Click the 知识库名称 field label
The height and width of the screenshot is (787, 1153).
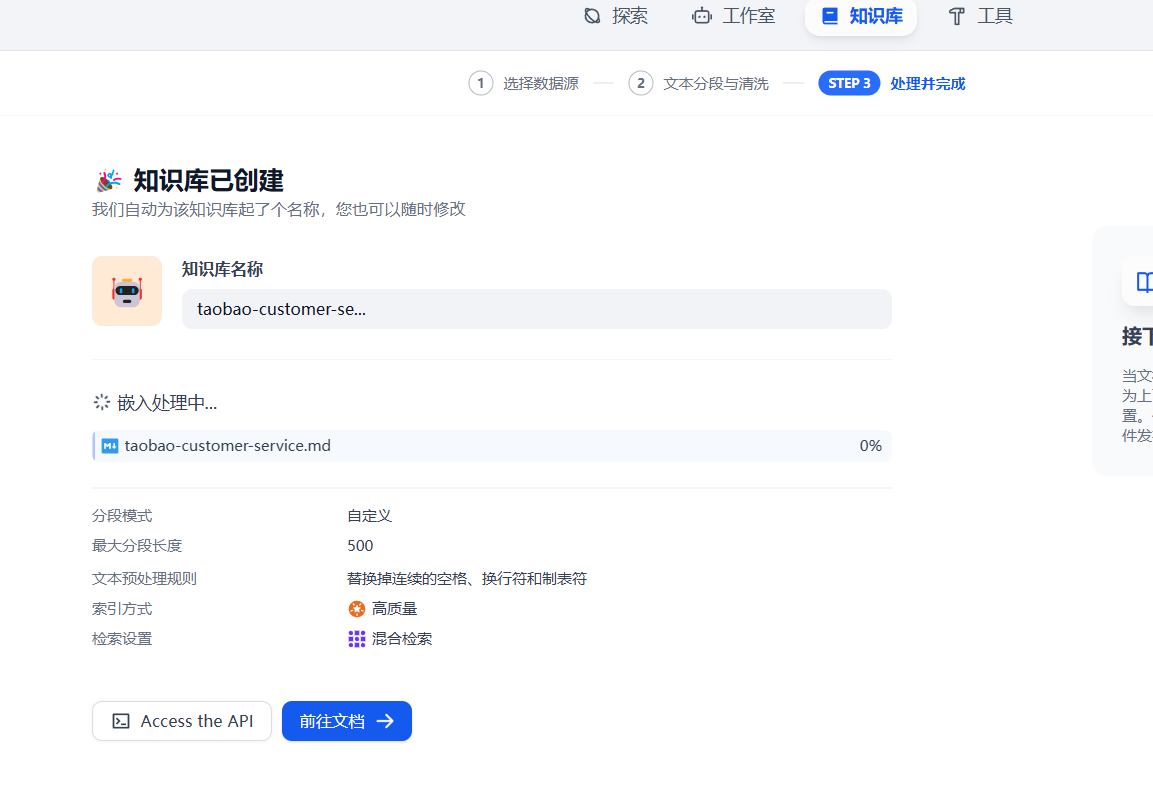pyautogui.click(x=222, y=269)
